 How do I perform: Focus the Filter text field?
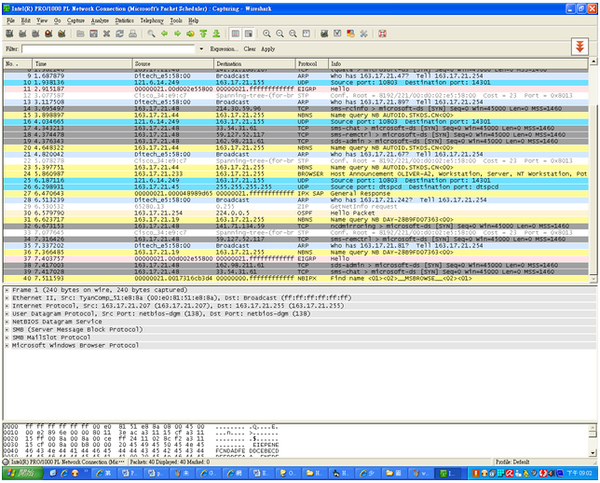pos(108,49)
